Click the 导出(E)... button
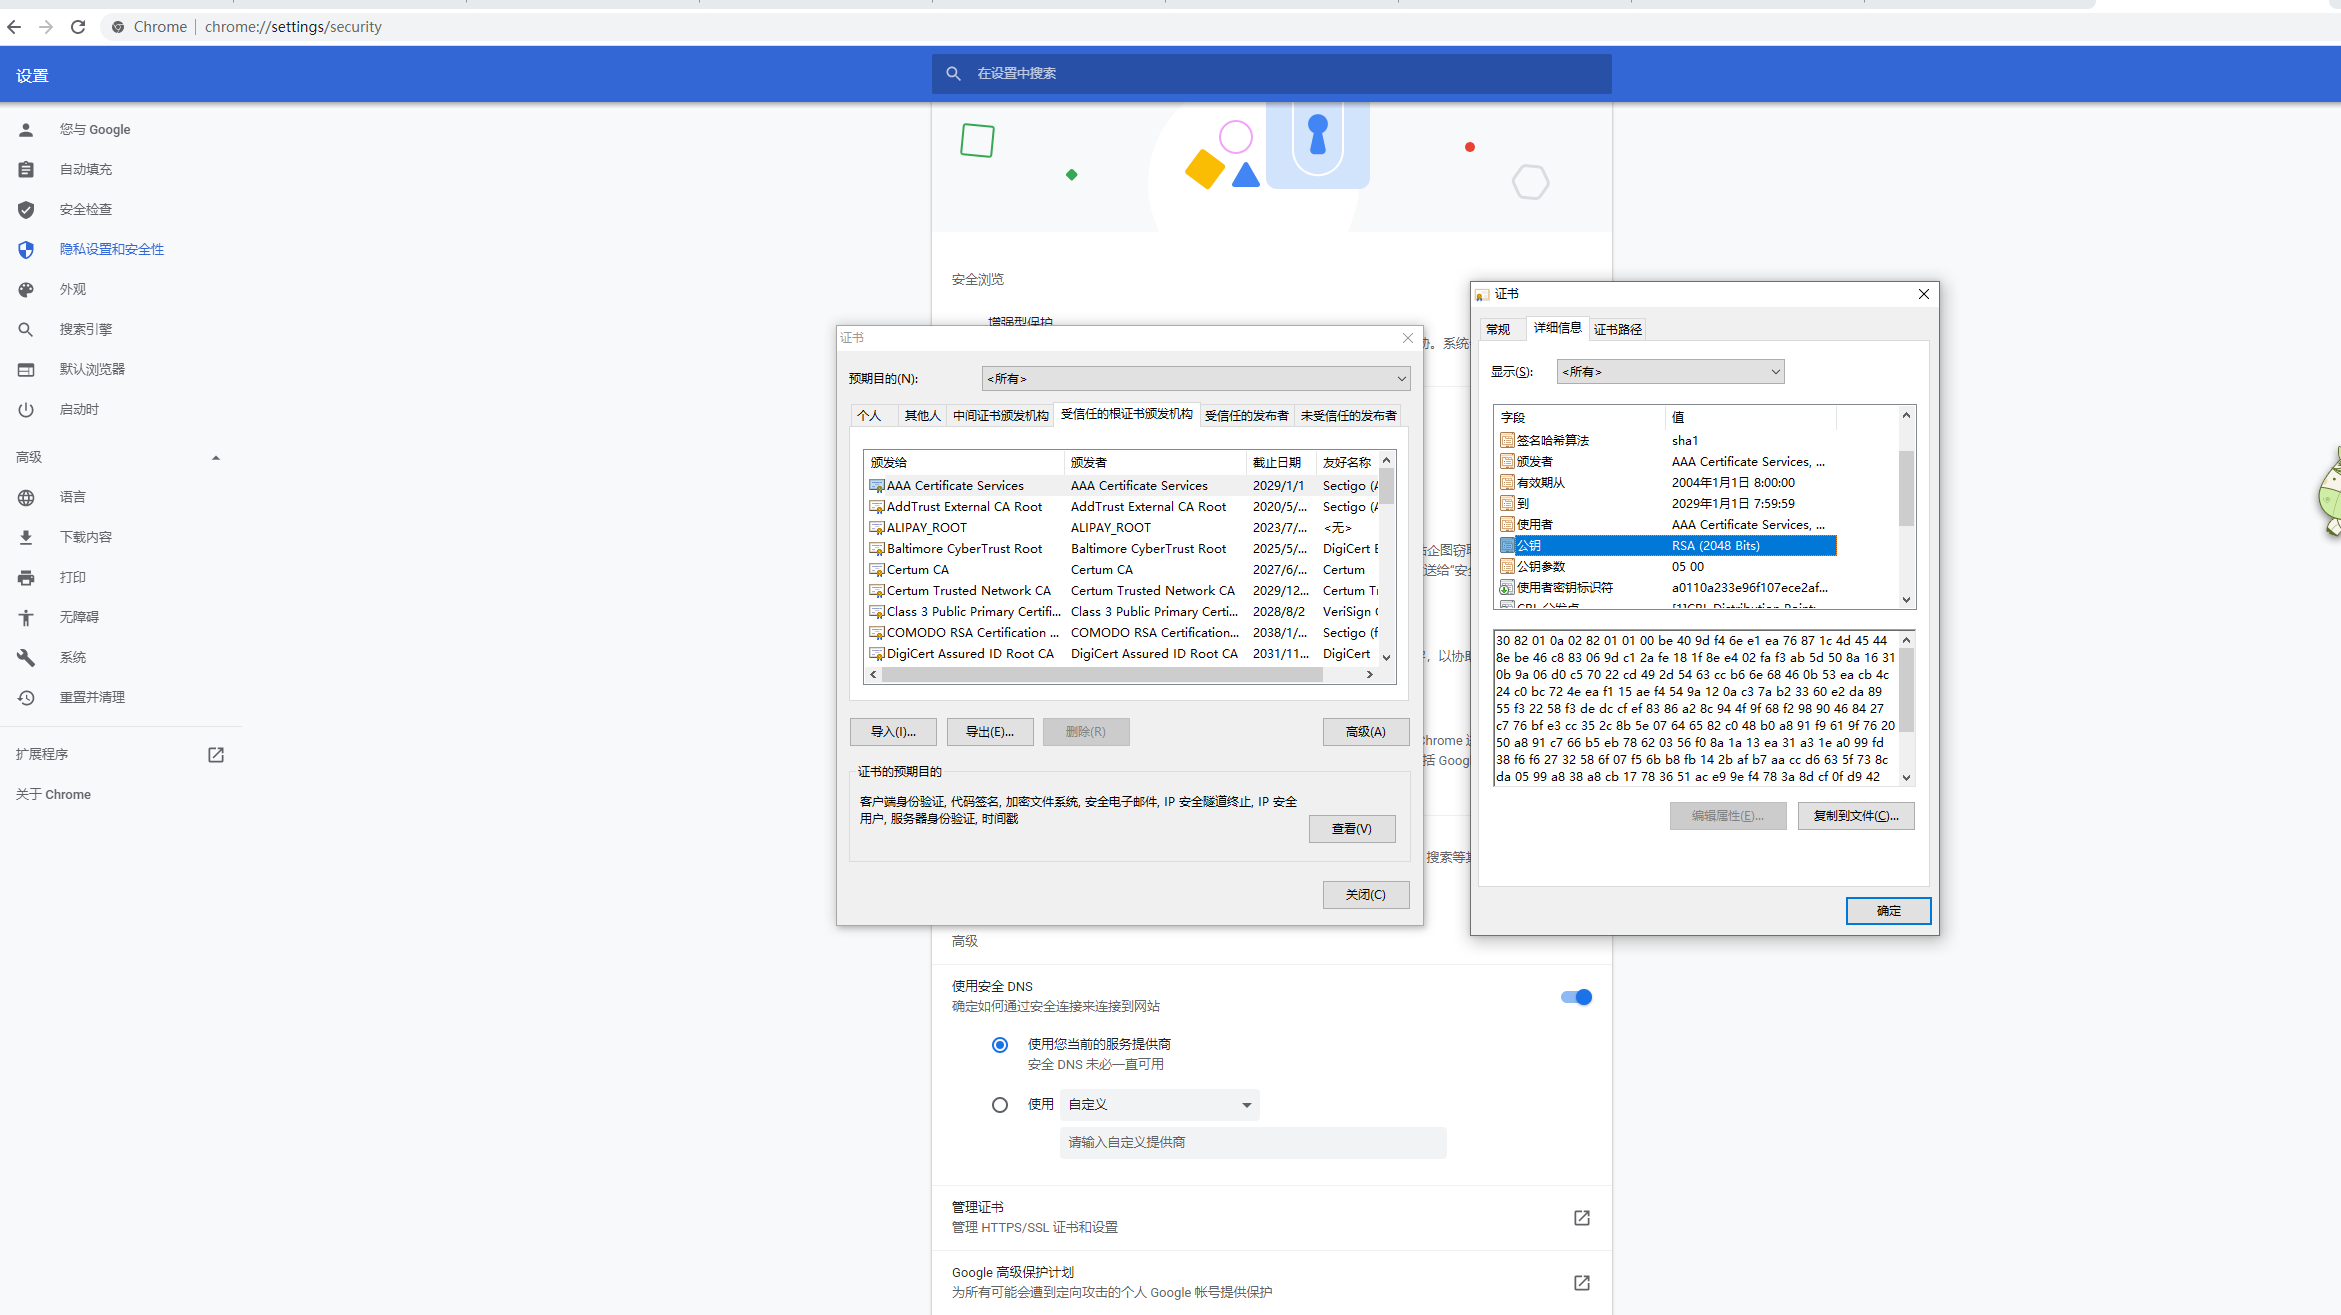The height and width of the screenshot is (1315, 2341). coord(989,732)
